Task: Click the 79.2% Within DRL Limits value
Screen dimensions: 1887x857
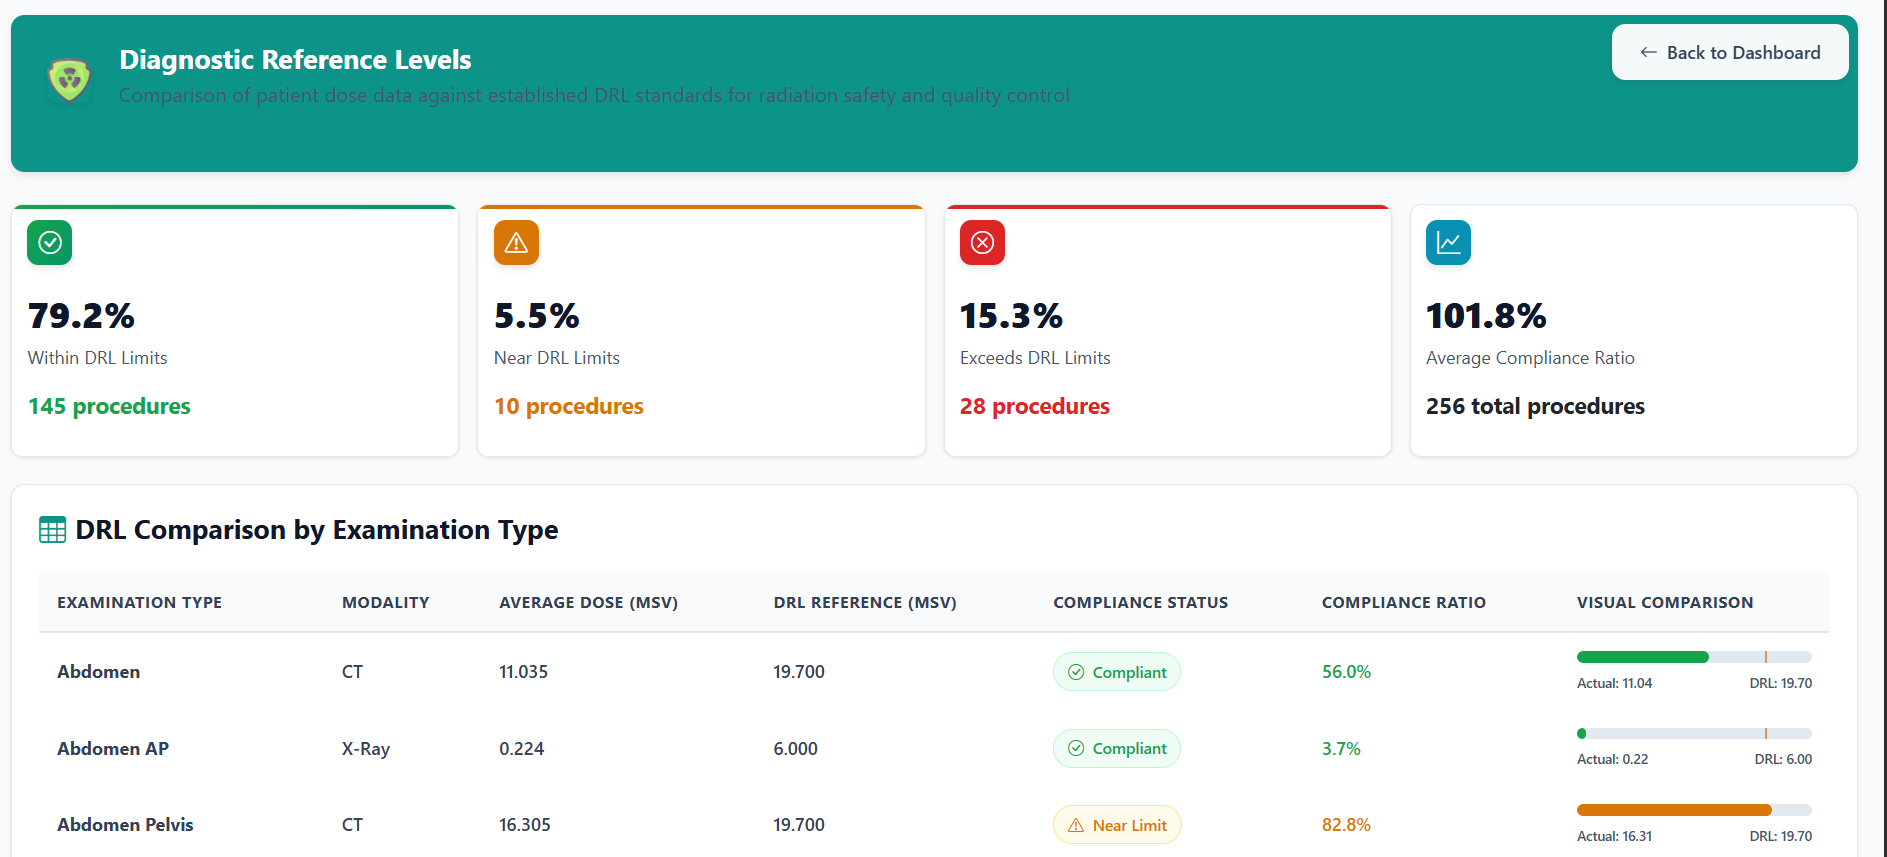Action: coord(81,316)
